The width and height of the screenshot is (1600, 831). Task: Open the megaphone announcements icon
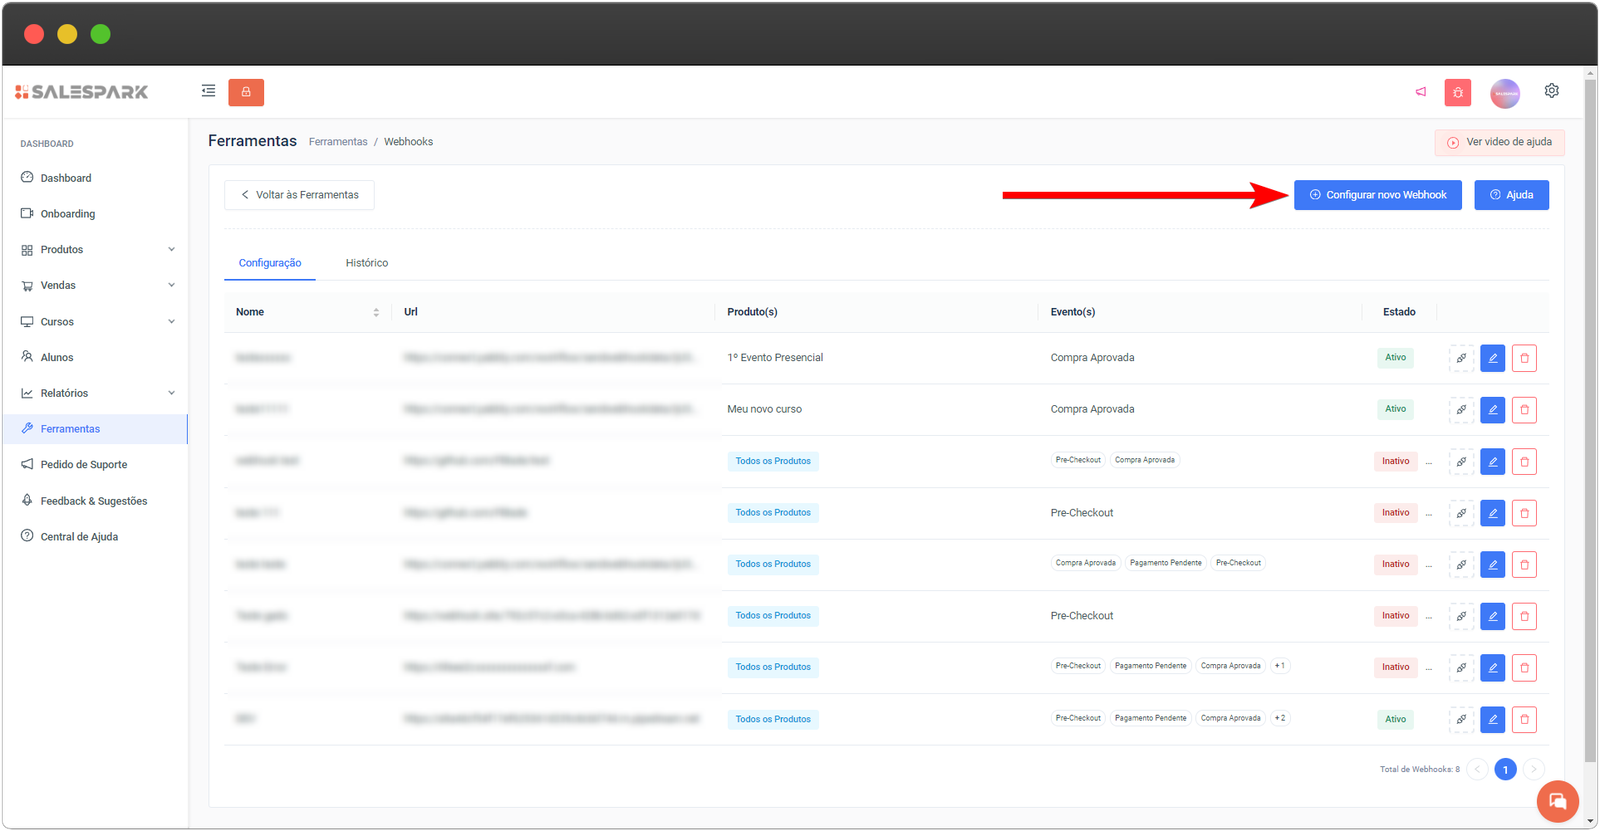point(1421,92)
